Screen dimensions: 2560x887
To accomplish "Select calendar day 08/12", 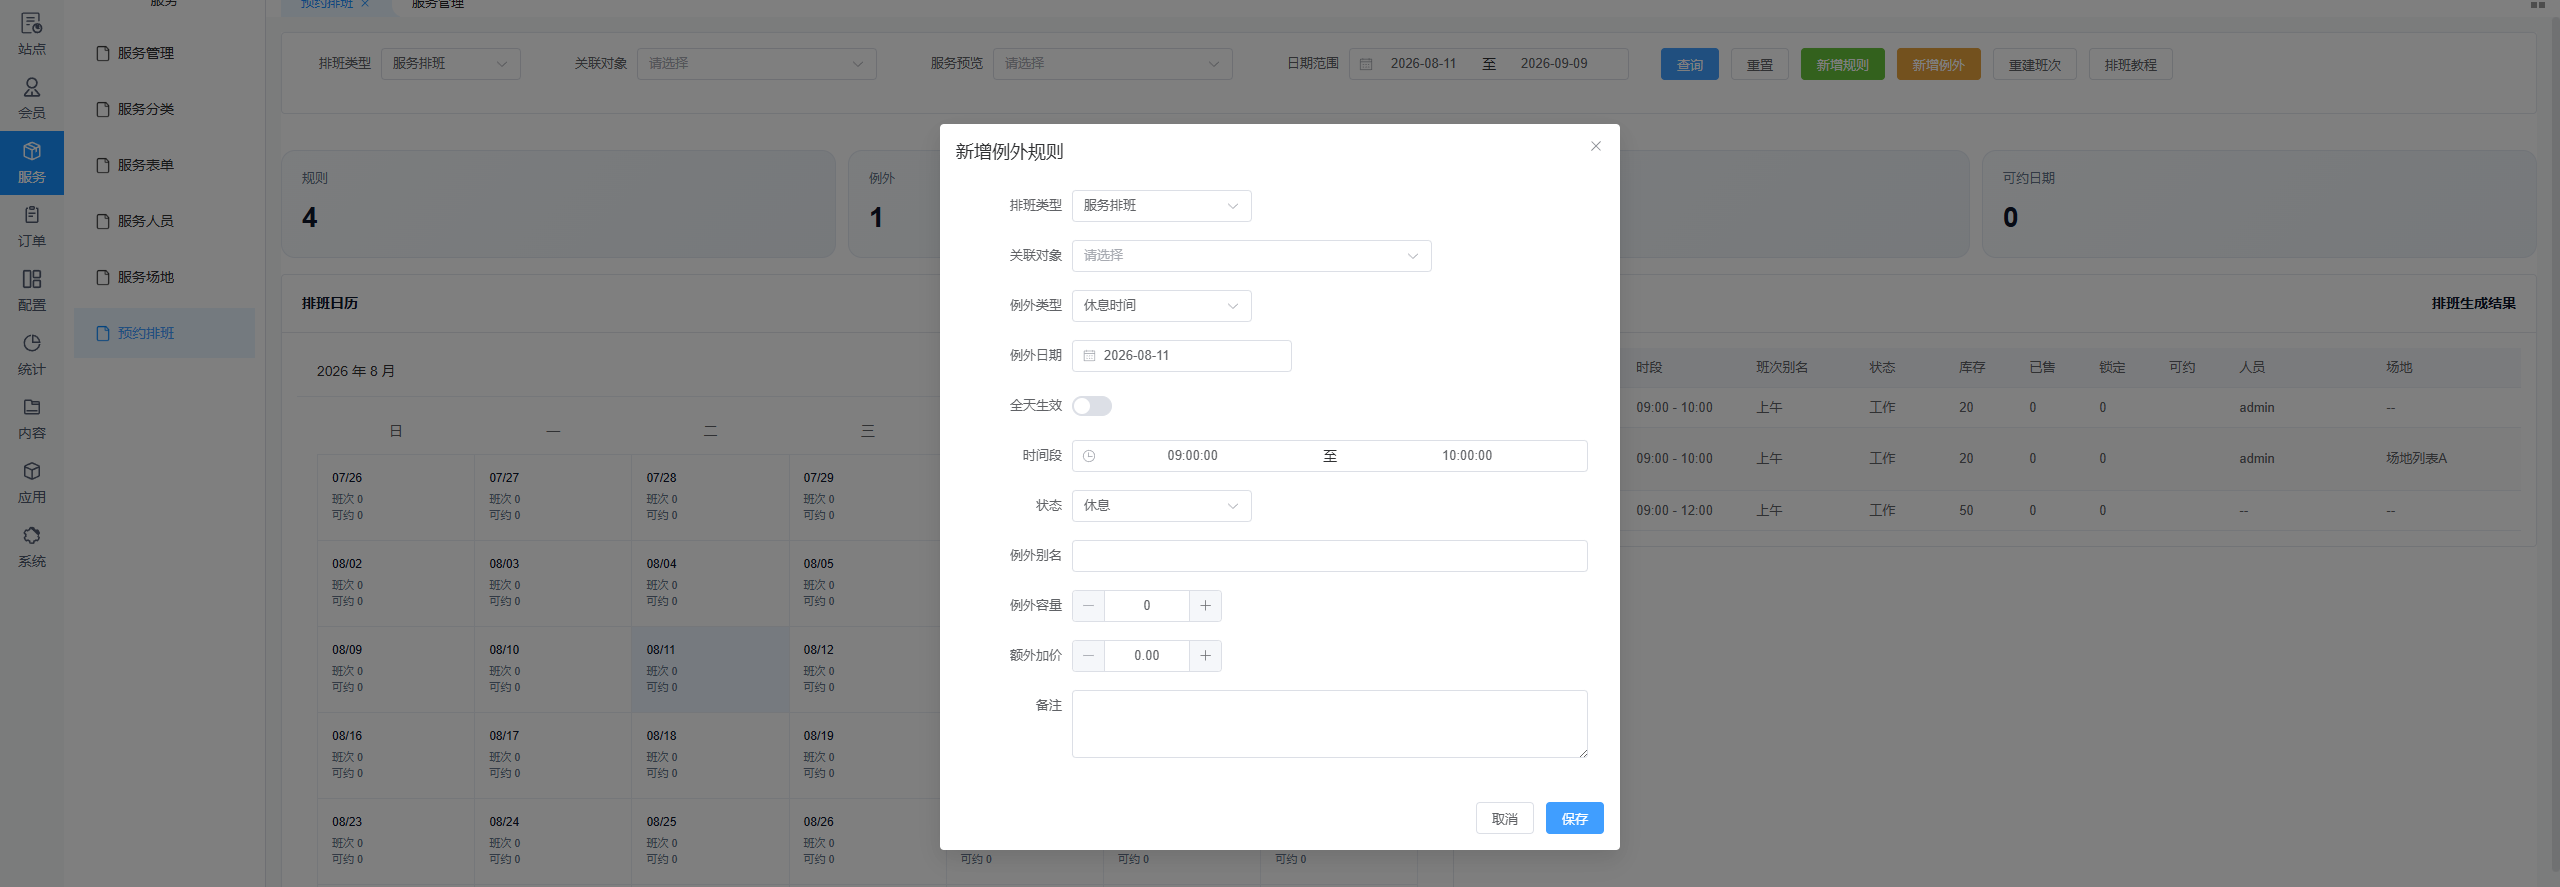I will [x=867, y=670].
